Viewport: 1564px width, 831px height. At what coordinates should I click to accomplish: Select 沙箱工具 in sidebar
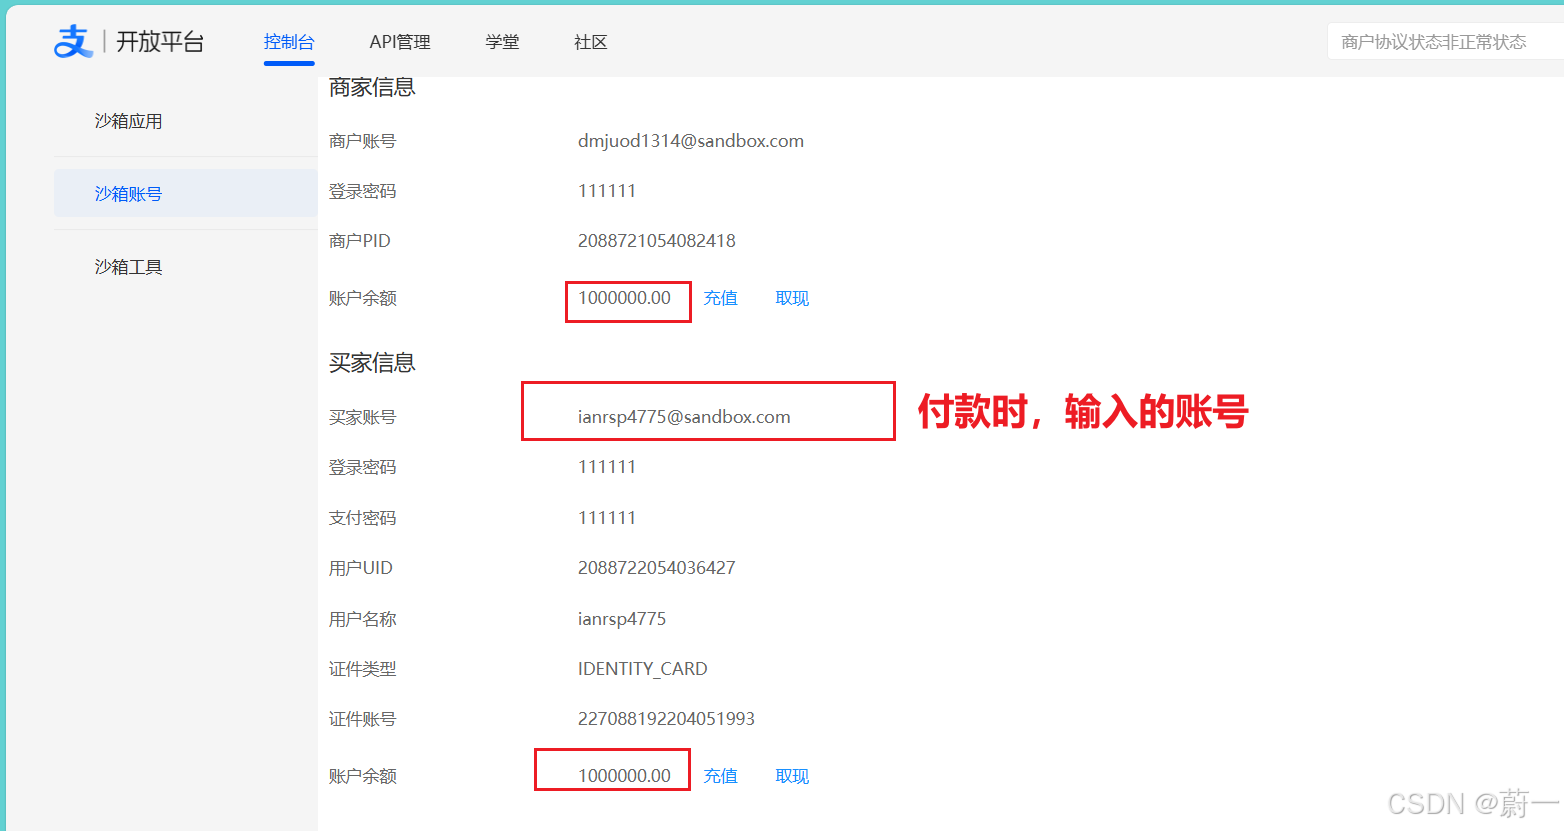(128, 267)
